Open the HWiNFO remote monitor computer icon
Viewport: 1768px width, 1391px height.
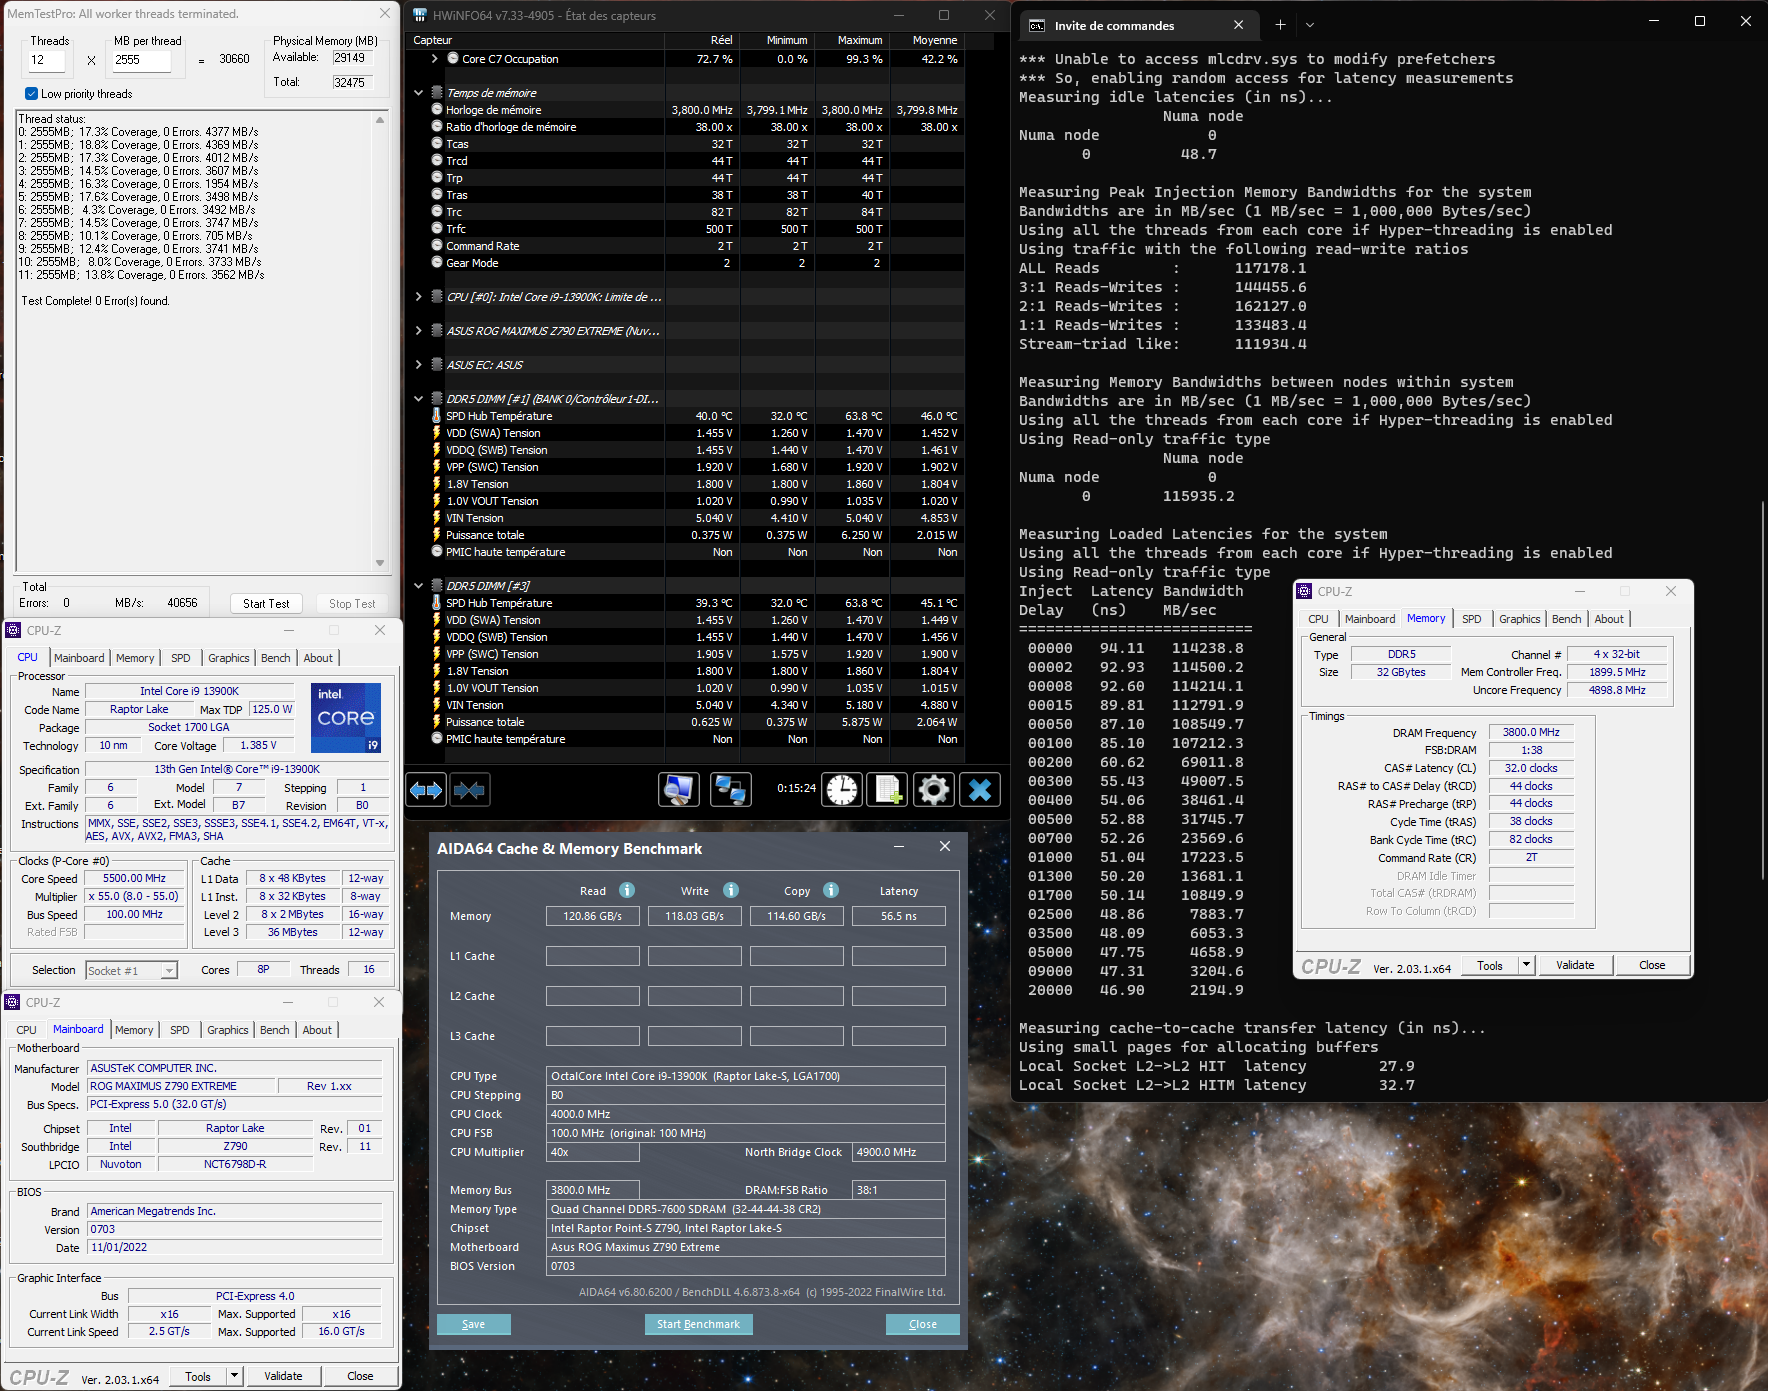click(679, 790)
